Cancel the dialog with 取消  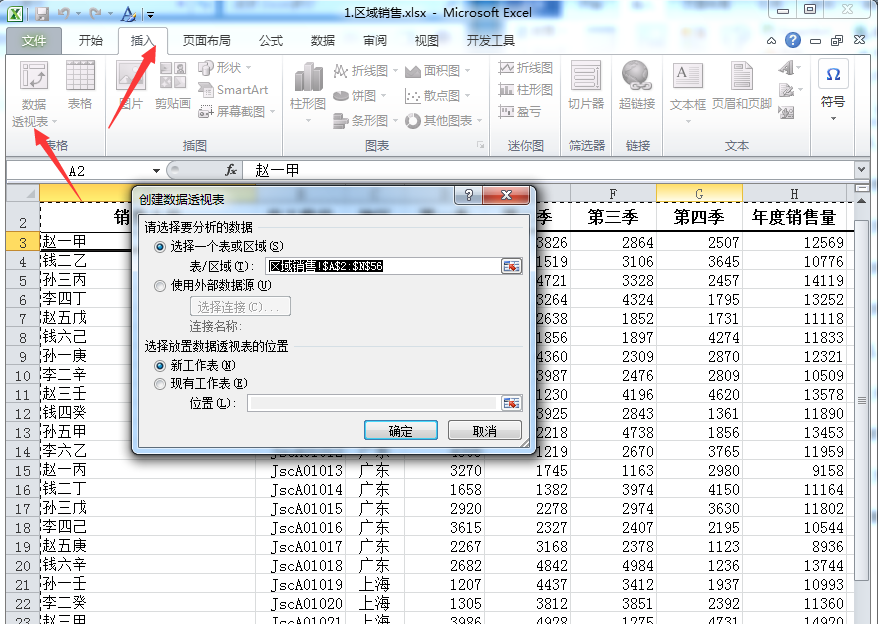(485, 431)
